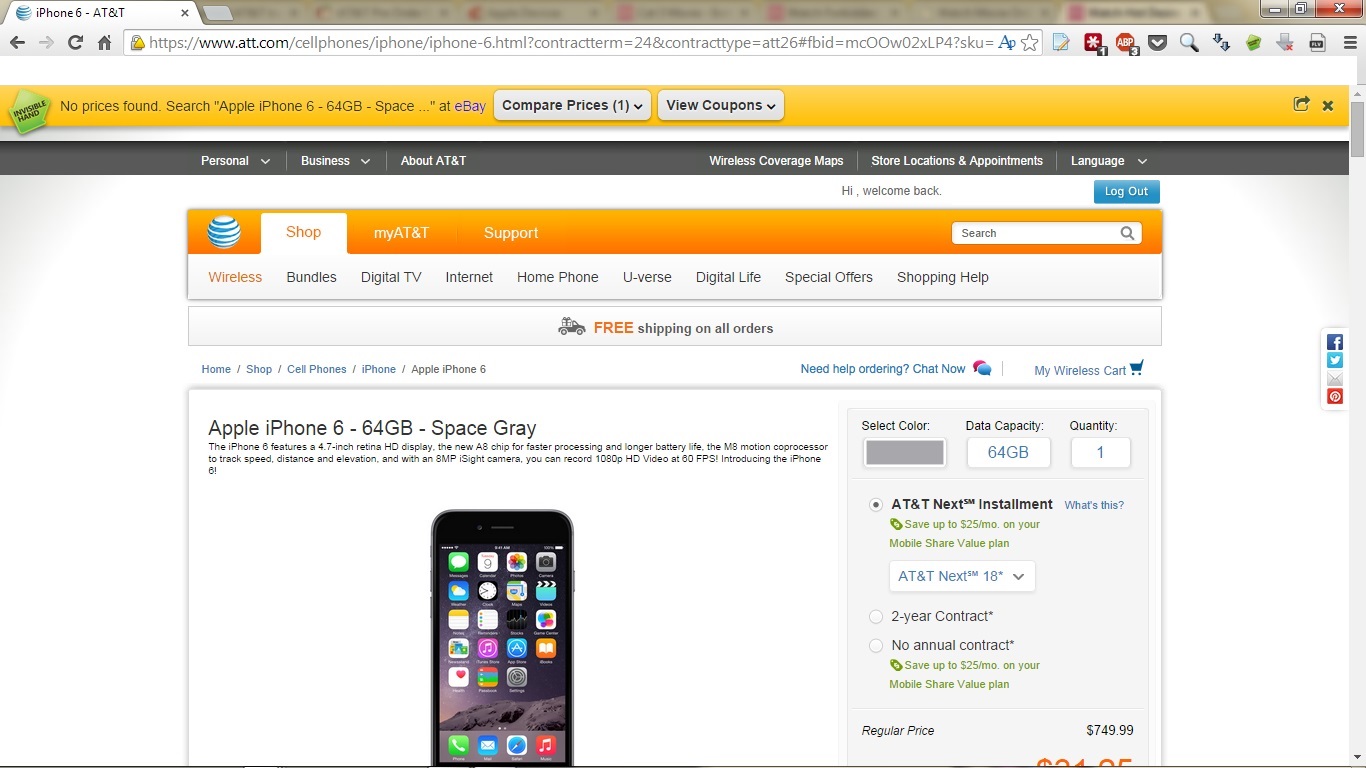
Task: Click the search magnifier in AT&T search box
Action: [x=1128, y=233]
